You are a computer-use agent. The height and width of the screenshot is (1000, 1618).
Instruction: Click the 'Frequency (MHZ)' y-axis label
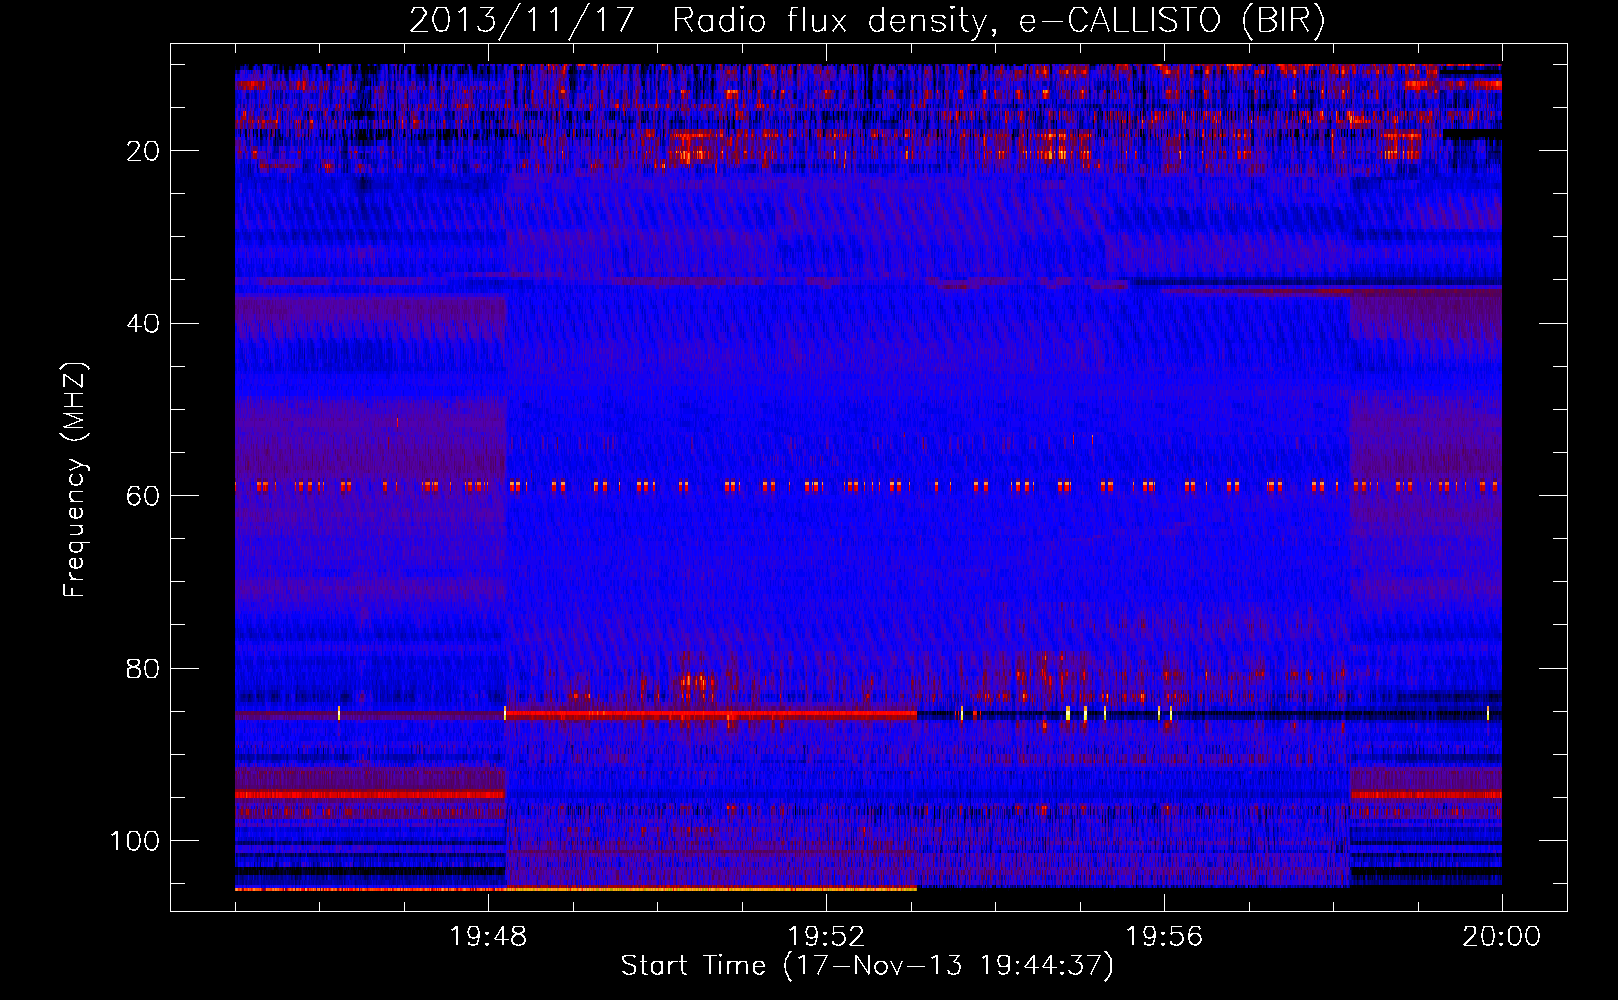click(x=75, y=479)
